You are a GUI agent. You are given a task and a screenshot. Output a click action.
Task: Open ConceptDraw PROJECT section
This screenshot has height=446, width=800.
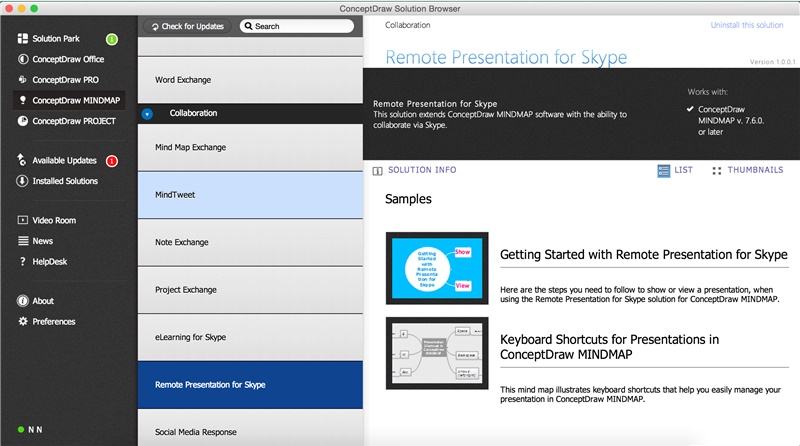click(x=74, y=121)
